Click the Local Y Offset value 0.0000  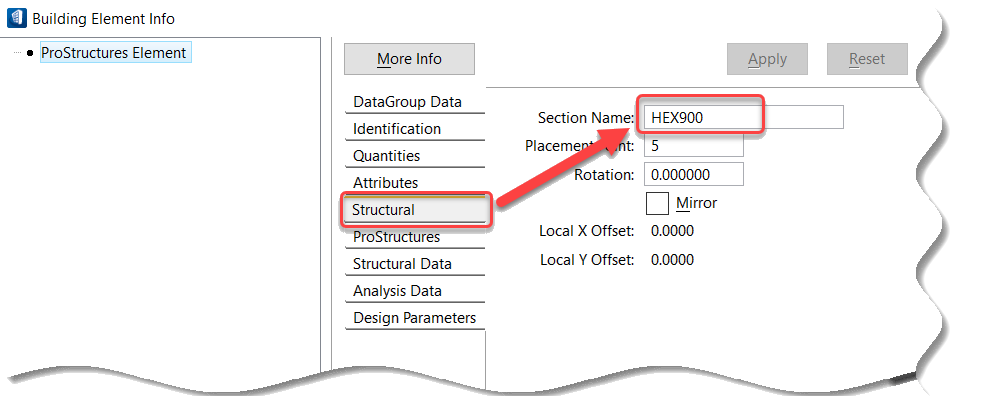click(x=672, y=260)
